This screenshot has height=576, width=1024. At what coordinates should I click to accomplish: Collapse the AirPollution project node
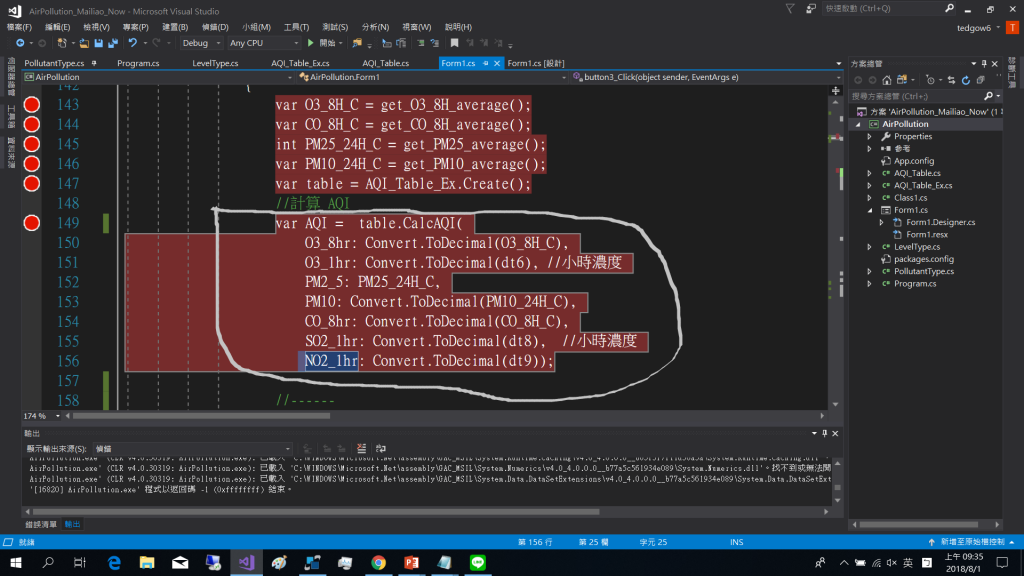click(858, 124)
